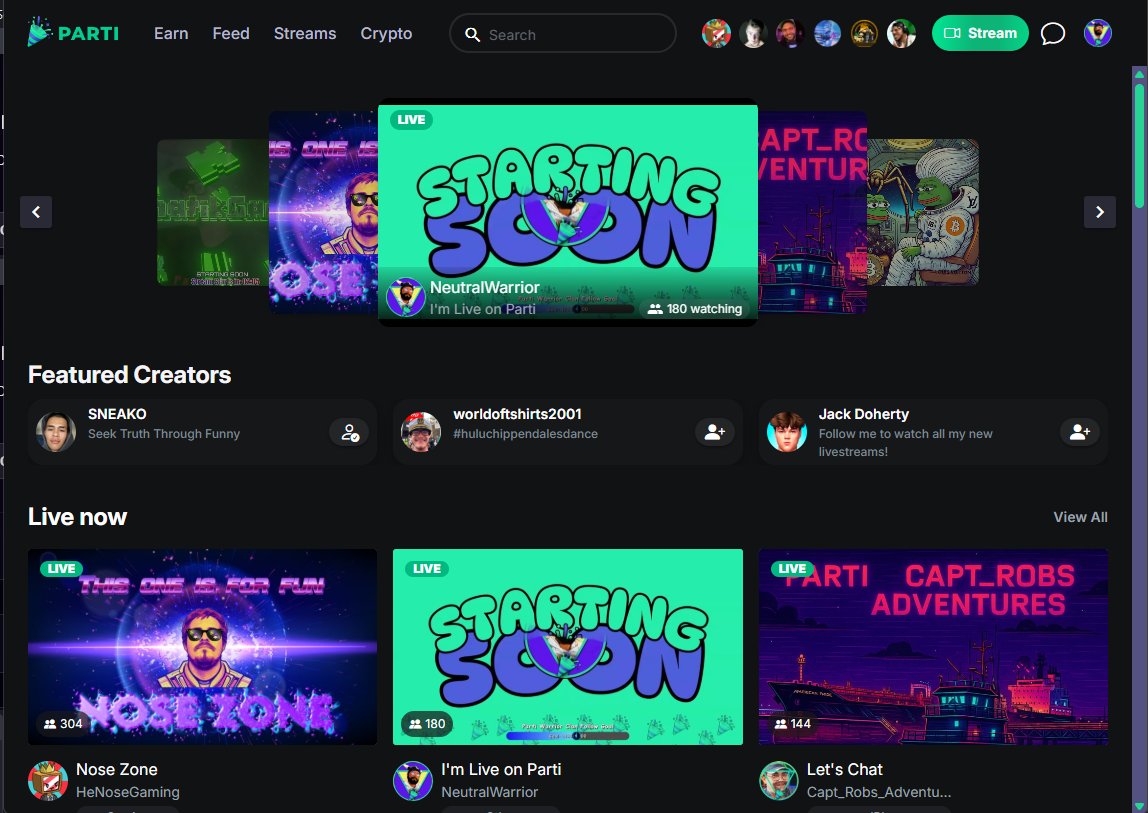This screenshot has width=1148, height=813.
Task: Click the Nose Zone stream title
Action: 116,769
